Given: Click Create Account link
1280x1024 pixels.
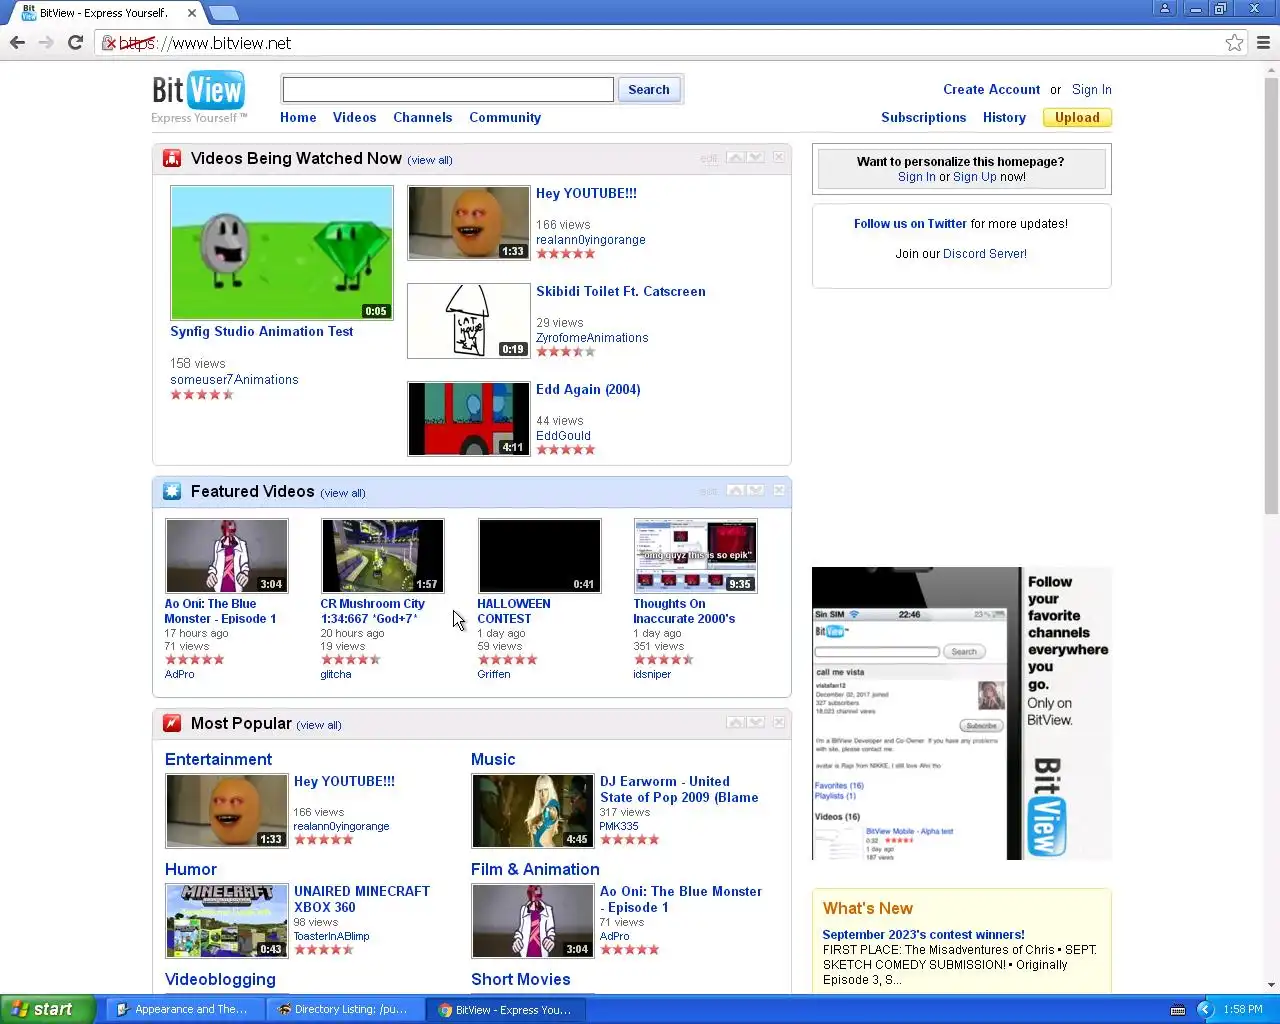Looking at the screenshot, I should click(991, 89).
